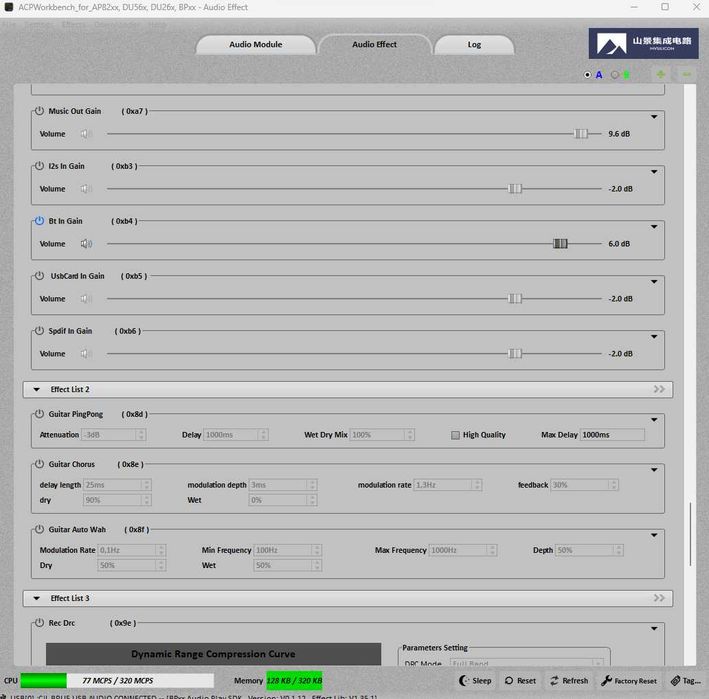This screenshot has height=699, width=709.
Task: Select preset A radio button
Action: (587, 75)
